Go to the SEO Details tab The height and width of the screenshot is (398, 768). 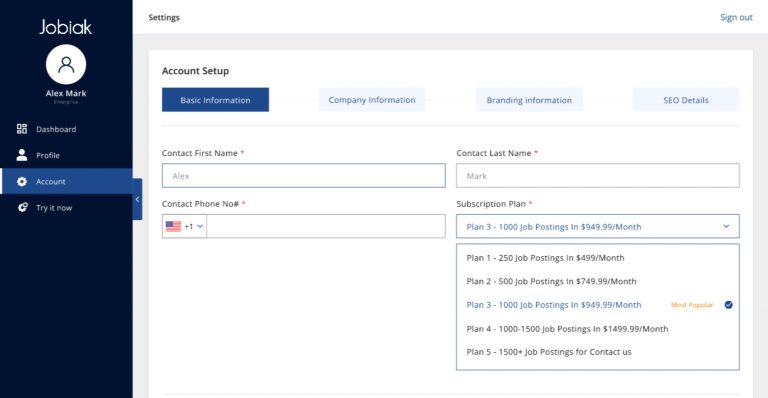pyautogui.click(x=686, y=100)
